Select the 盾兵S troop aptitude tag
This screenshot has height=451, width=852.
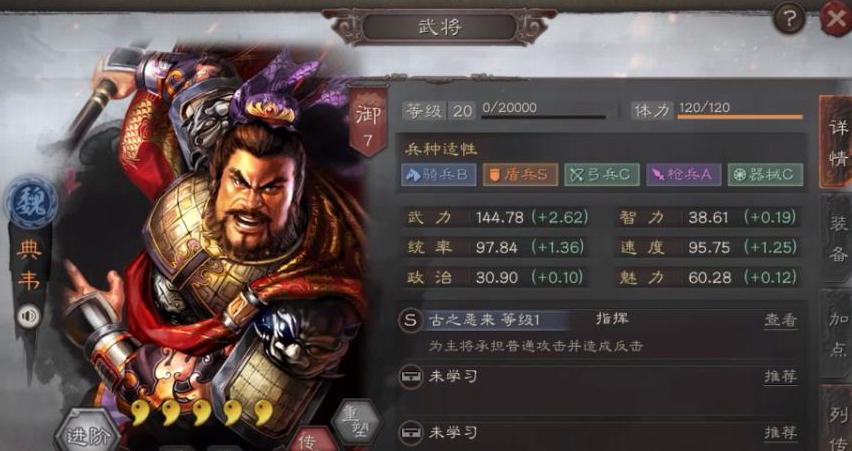click(x=520, y=174)
